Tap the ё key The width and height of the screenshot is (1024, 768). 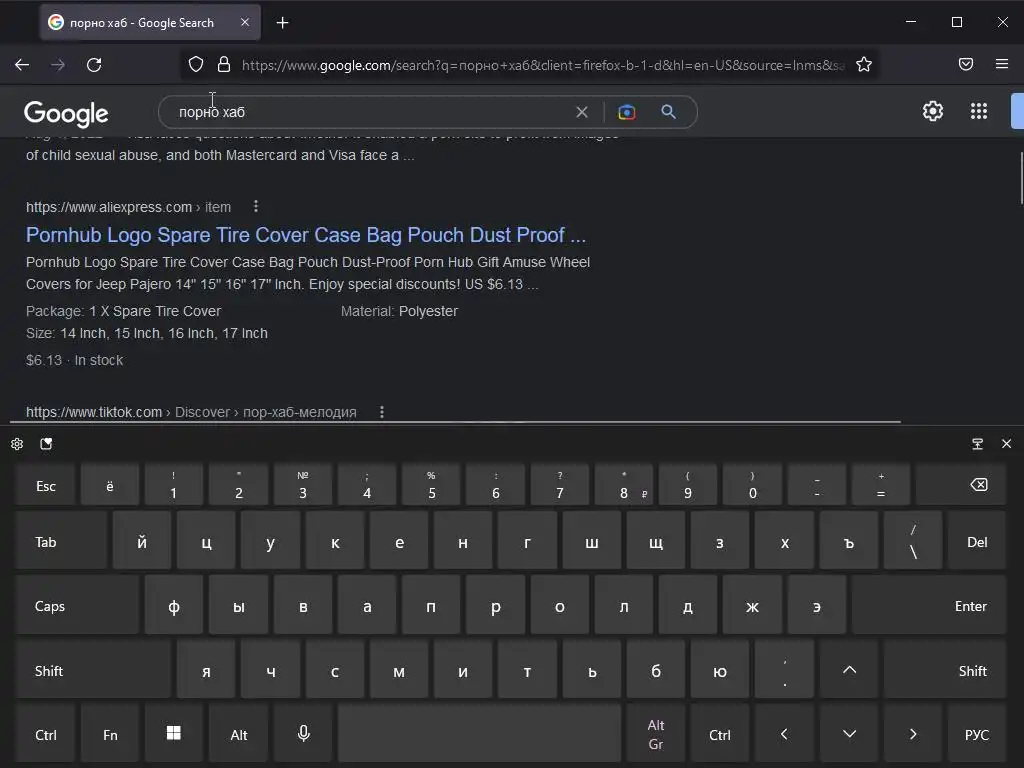110,485
